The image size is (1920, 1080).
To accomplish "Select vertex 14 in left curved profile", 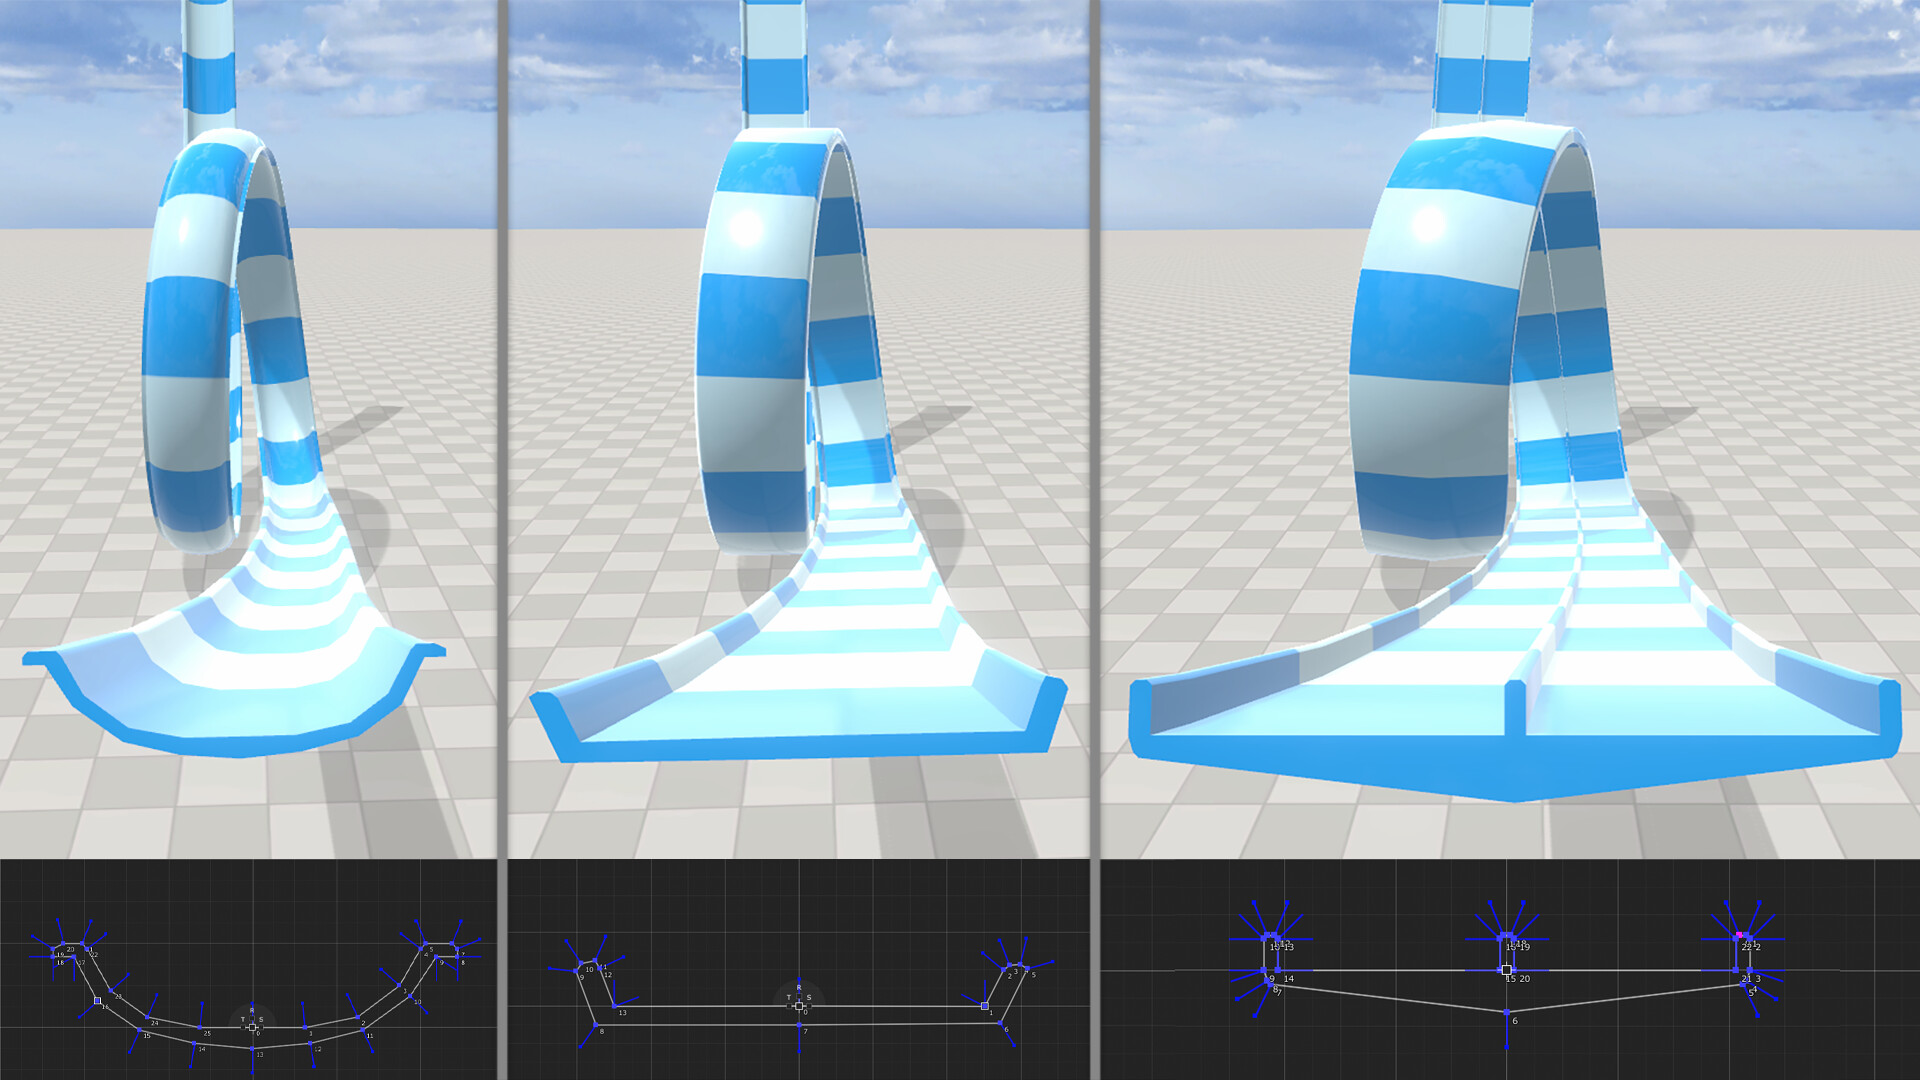I will [x=194, y=1043].
